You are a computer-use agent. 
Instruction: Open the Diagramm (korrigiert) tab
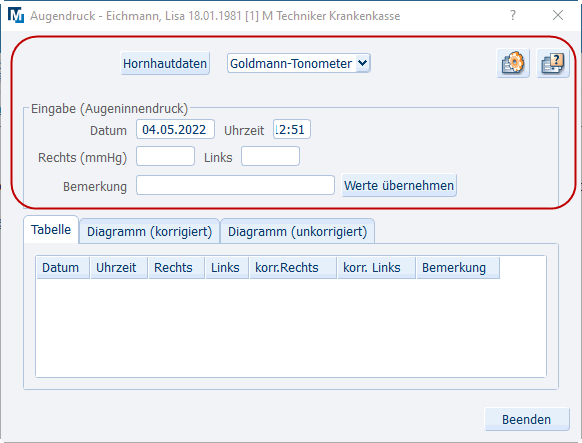(149, 232)
